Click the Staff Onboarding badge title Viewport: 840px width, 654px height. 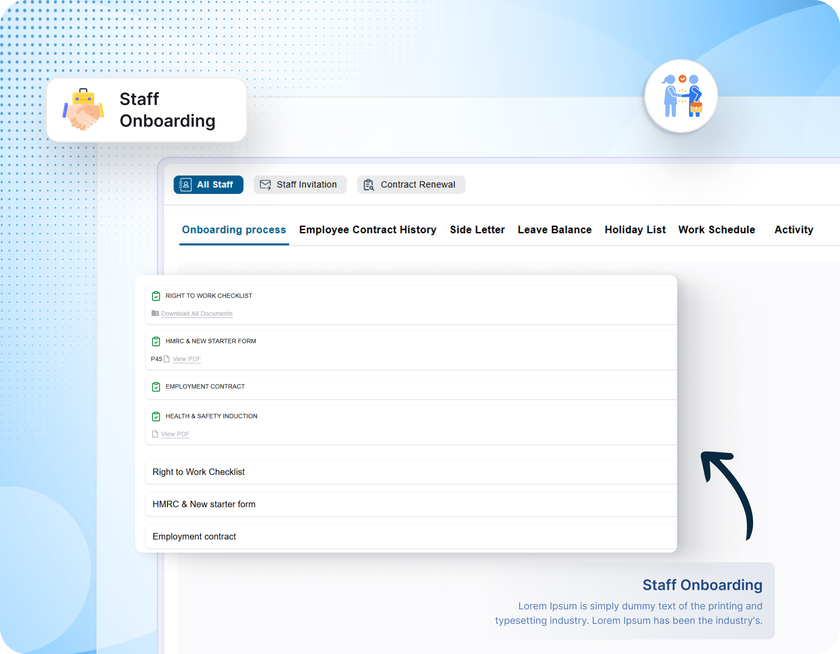[167, 110]
